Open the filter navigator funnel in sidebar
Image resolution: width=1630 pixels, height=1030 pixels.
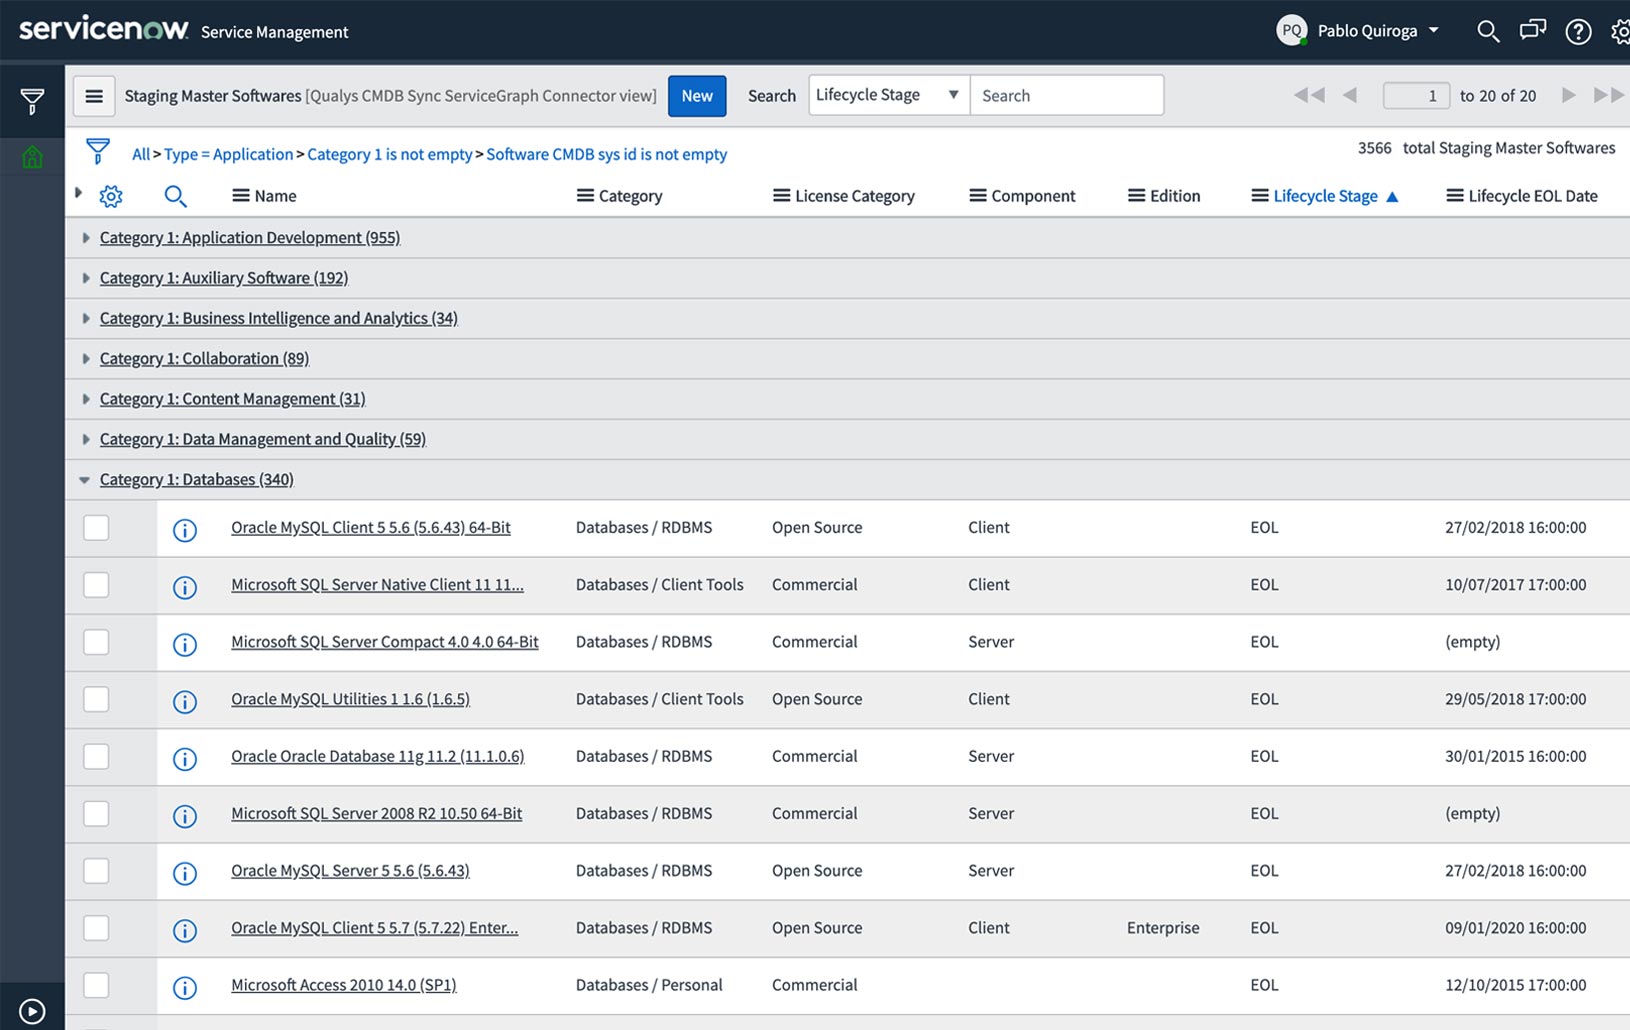click(32, 101)
